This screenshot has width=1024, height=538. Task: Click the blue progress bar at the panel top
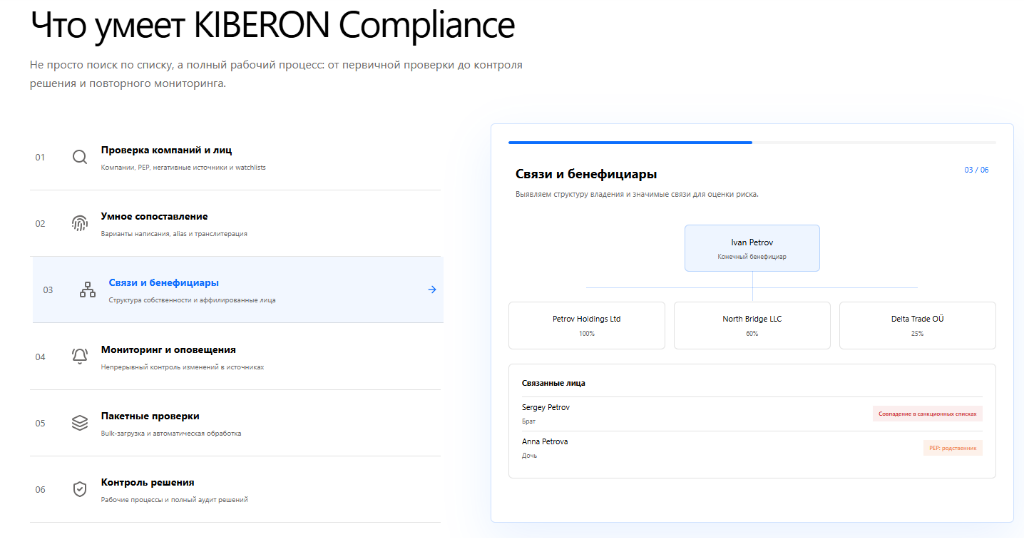pyautogui.click(x=630, y=142)
